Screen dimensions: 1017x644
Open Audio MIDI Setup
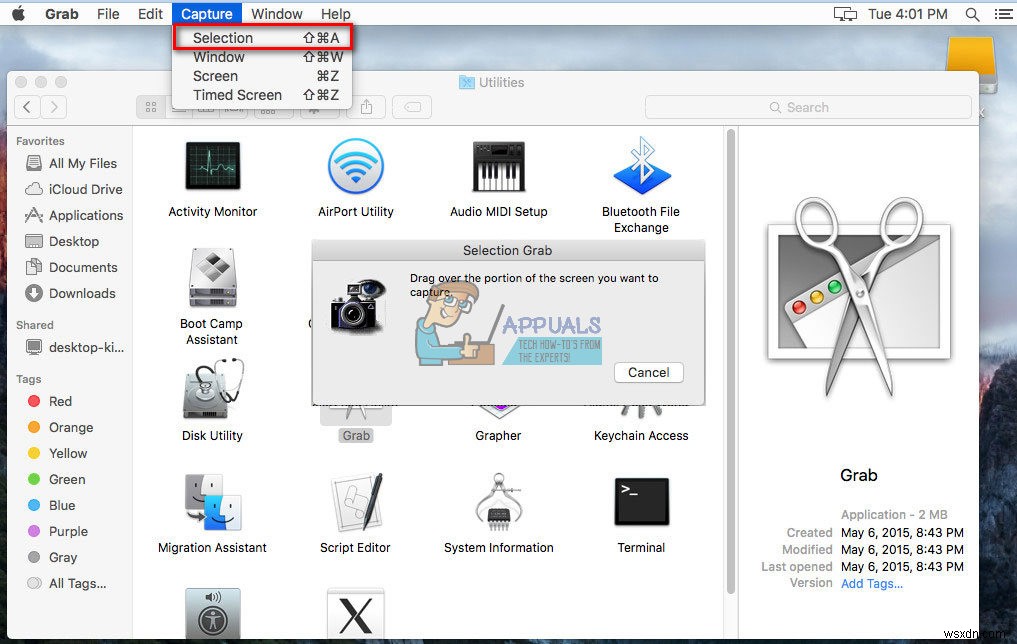point(498,165)
